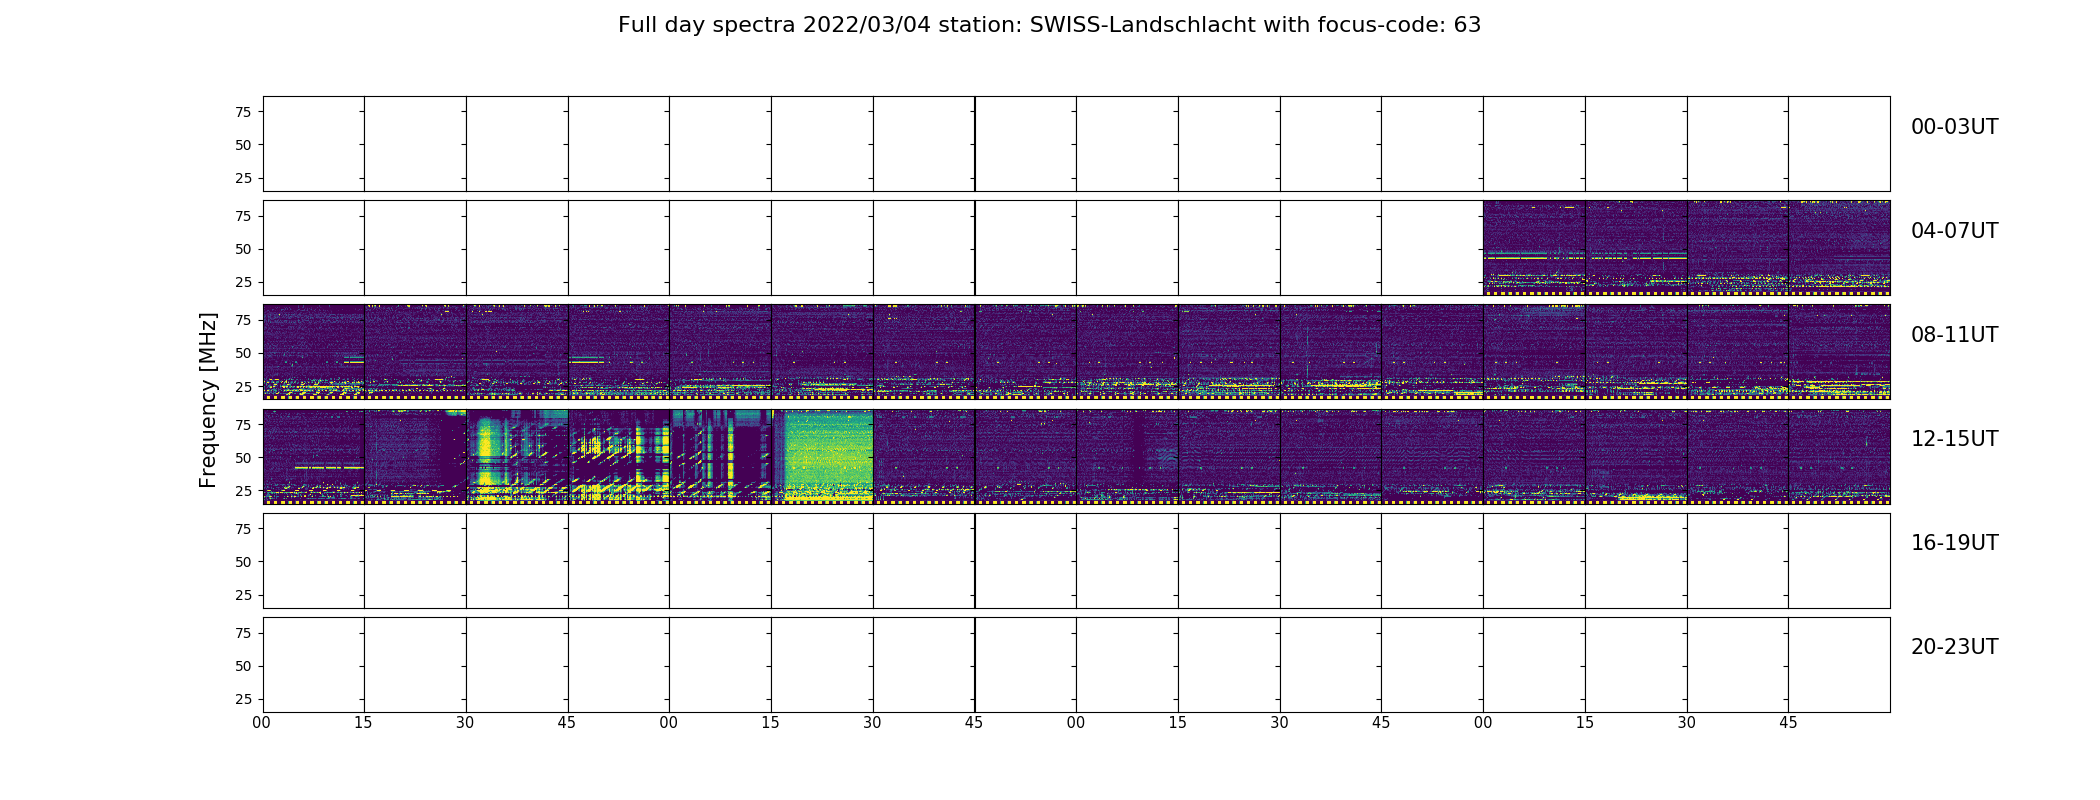Click the 'Frequency [MHz]' y-axis label
This screenshot has width=2100, height=800.
pyautogui.click(x=208, y=400)
